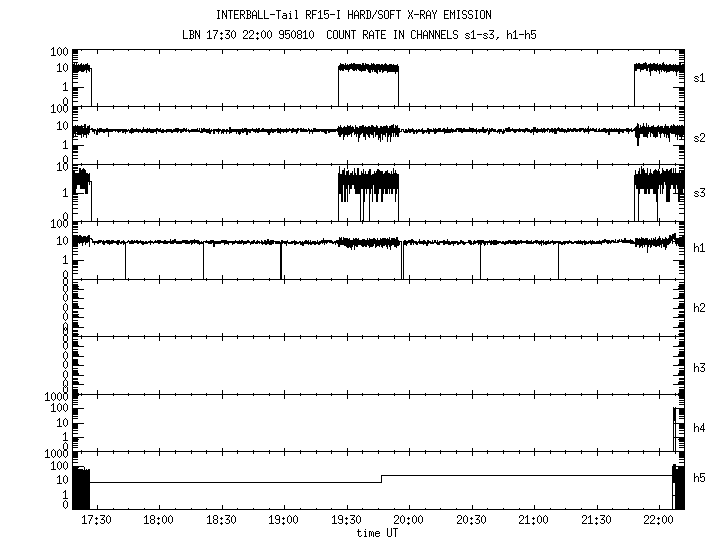Select the 22:00 time axis tick label
This screenshot has width=720, height=550.
pos(658,521)
